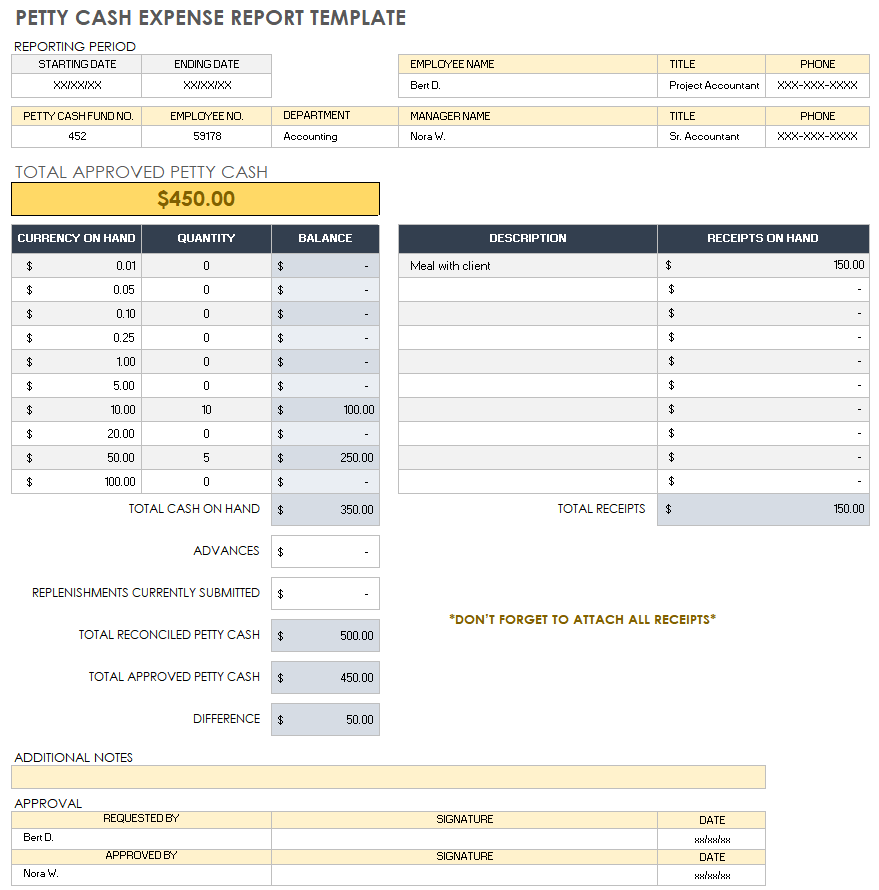Image resolution: width=879 pixels, height=890 pixels.
Task: Select manager name cell Nora W.
Action: 528,136
